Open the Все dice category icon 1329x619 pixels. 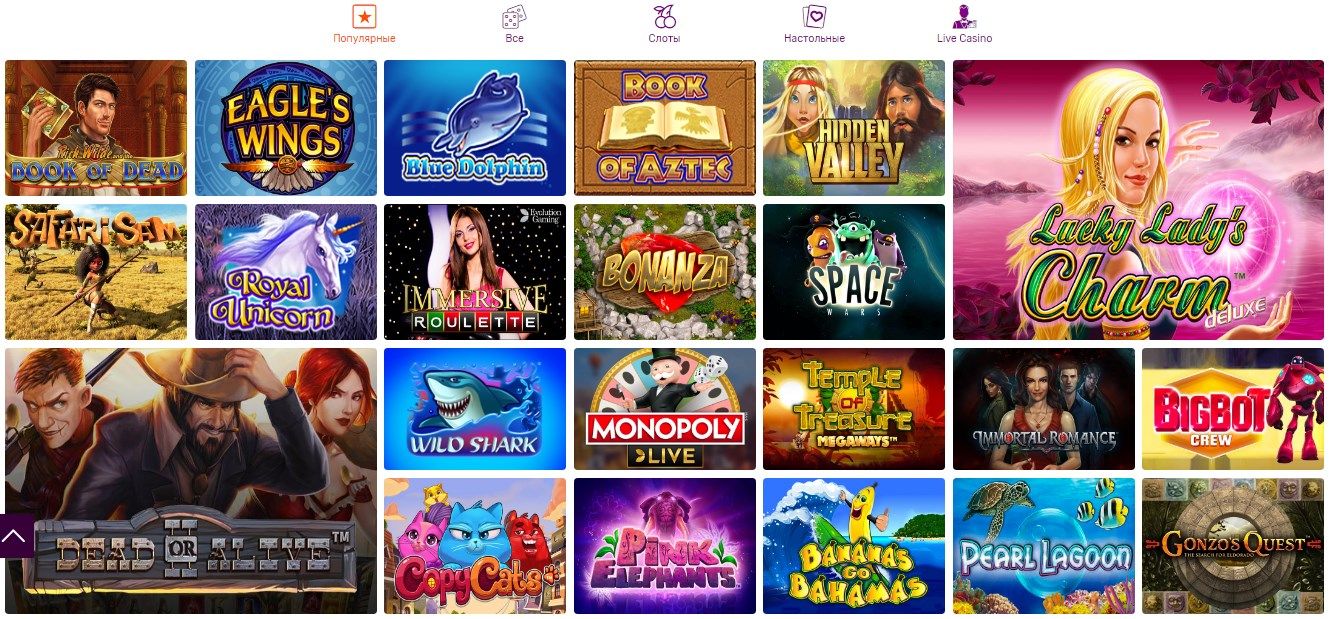[514, 16]
